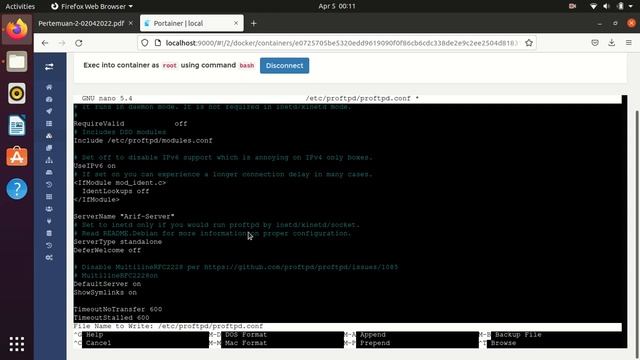The image size is (640, 360).
Task: Launch Files from Ubuntu dock
Action: tap(17, 62)
